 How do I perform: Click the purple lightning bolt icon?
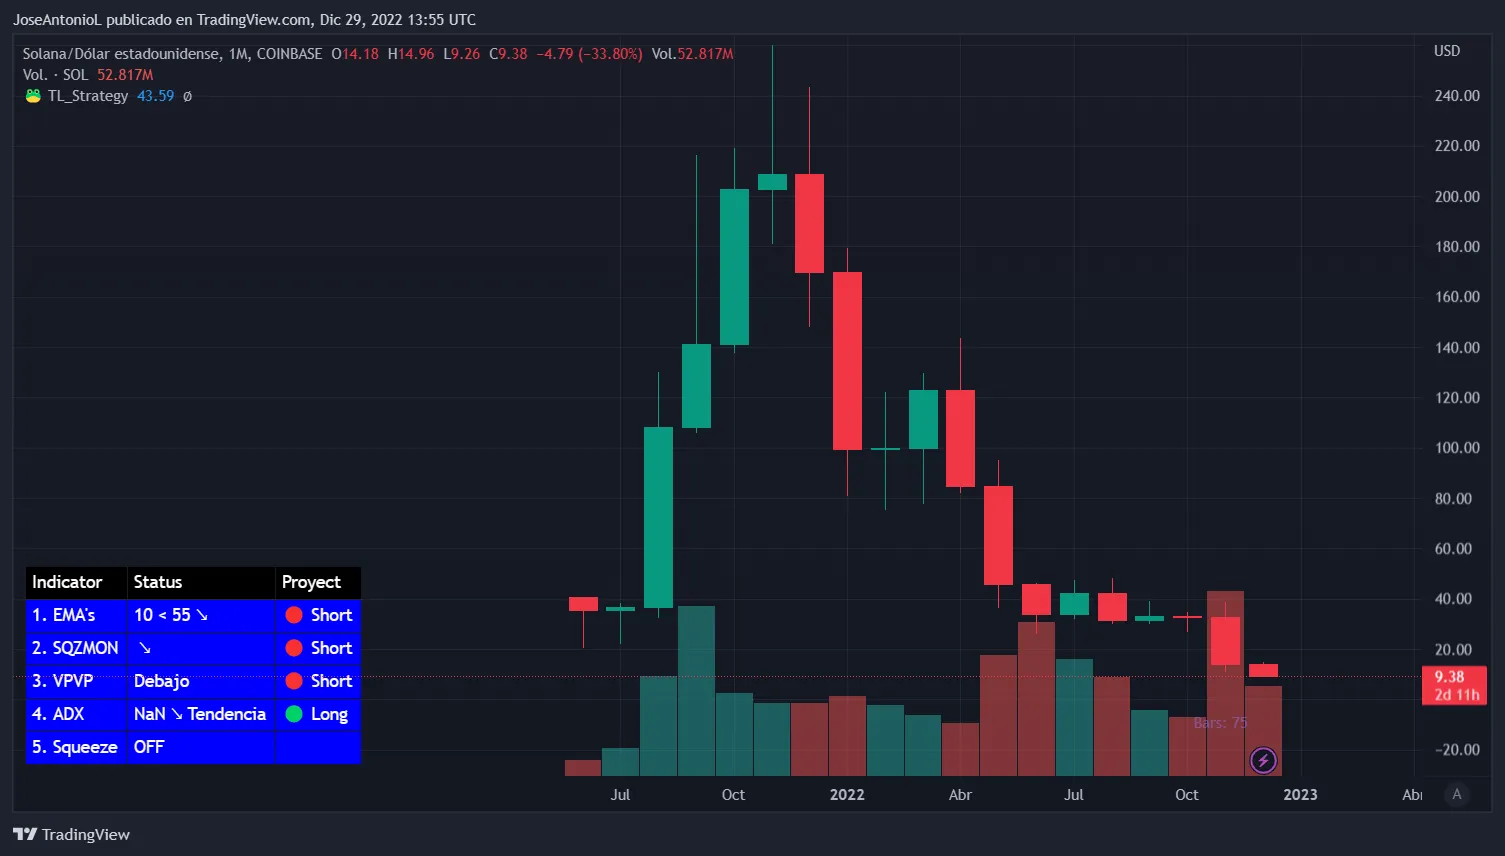pos(1263,761)
